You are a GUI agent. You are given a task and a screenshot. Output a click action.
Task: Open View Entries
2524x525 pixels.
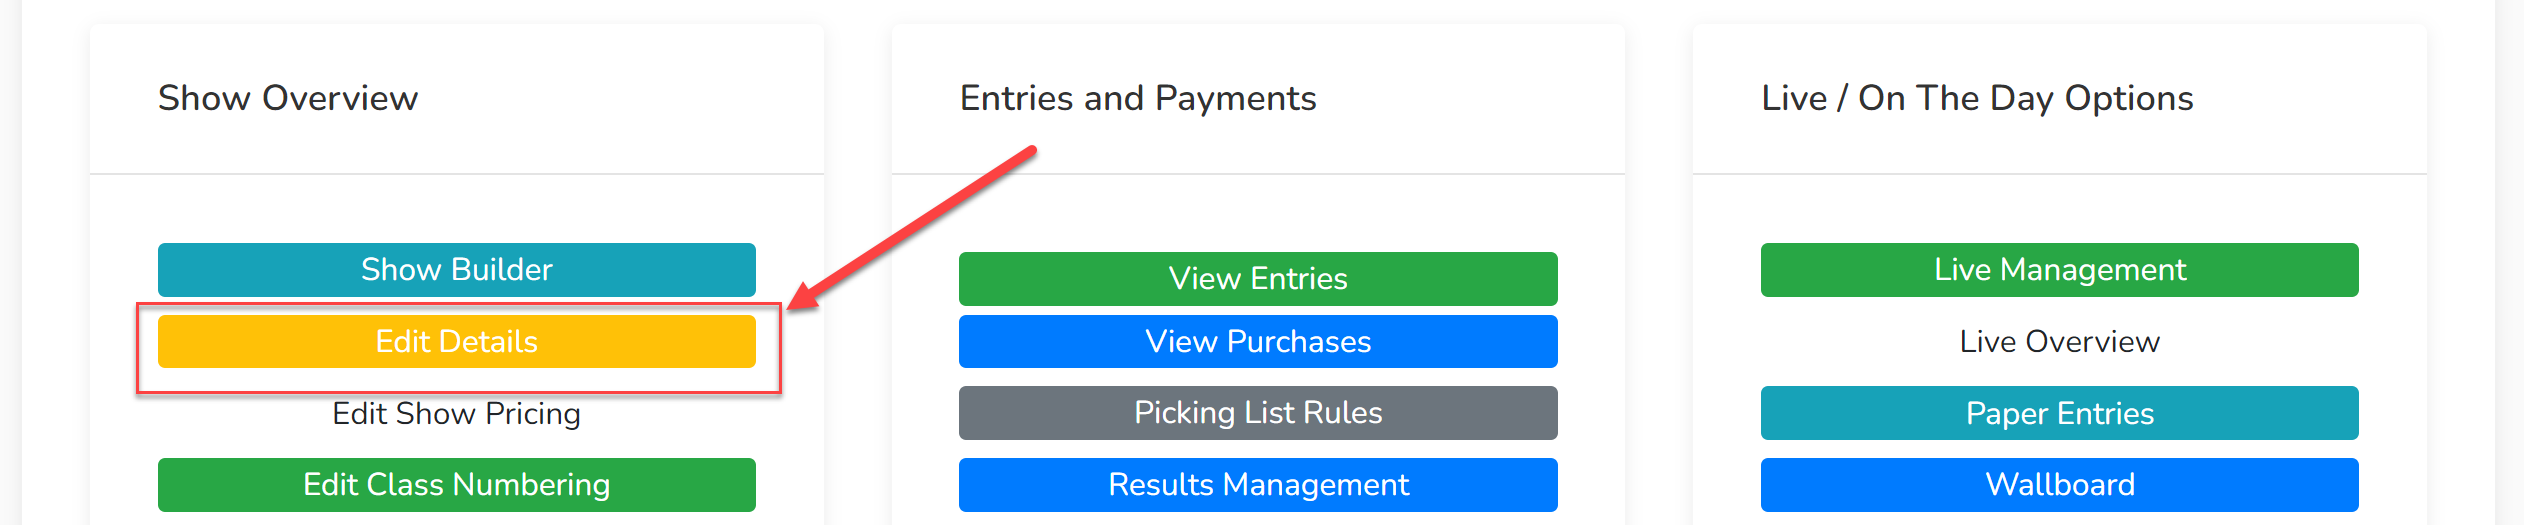pyautogui.click(x=1258, y=278)
